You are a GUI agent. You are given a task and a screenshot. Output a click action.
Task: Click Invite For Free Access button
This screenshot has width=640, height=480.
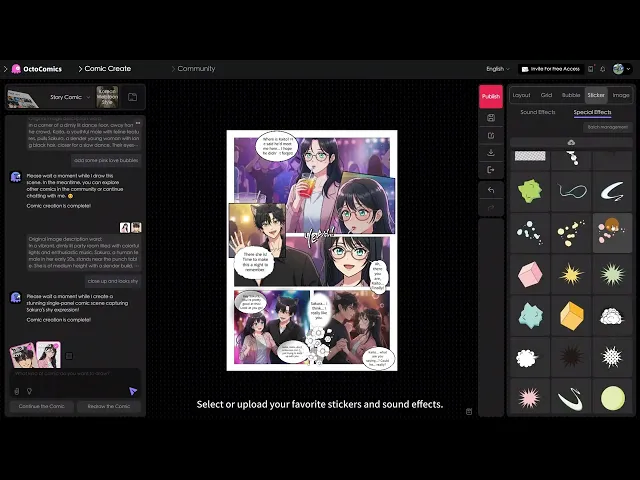click(551, 69)
